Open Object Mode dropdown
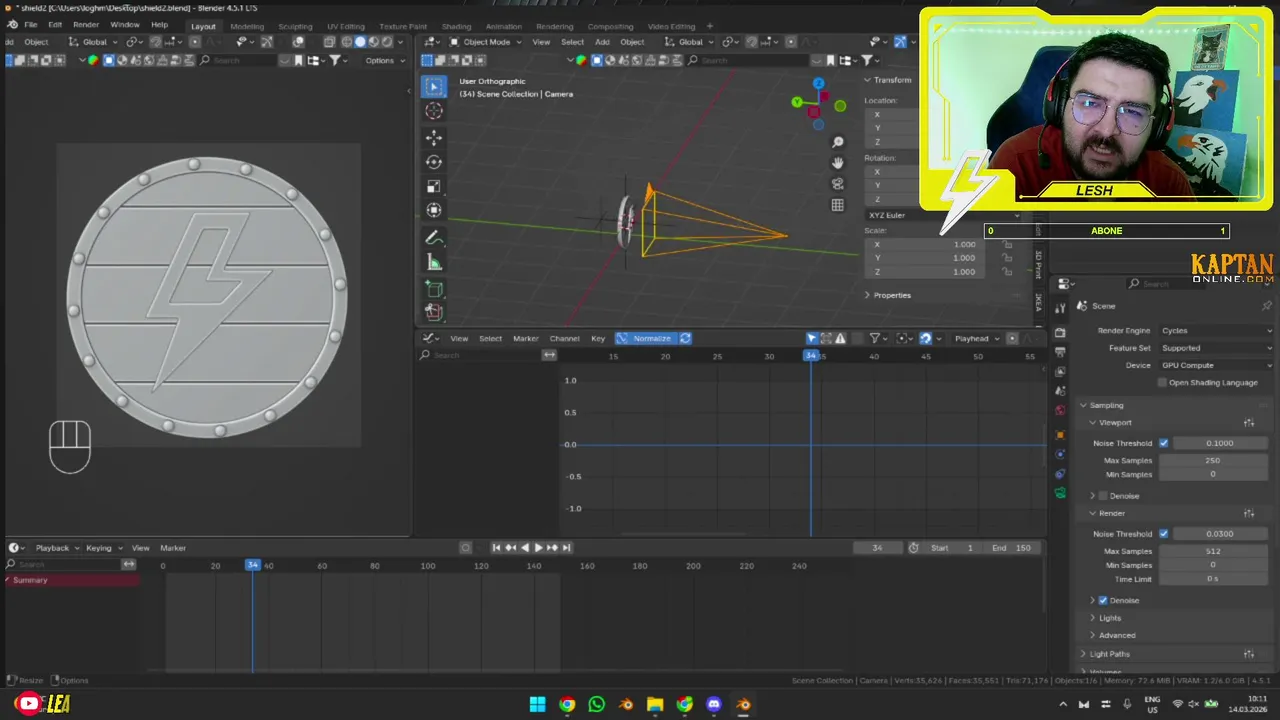The width and height of the screenshot is (1280, 720). pos(485,42)
